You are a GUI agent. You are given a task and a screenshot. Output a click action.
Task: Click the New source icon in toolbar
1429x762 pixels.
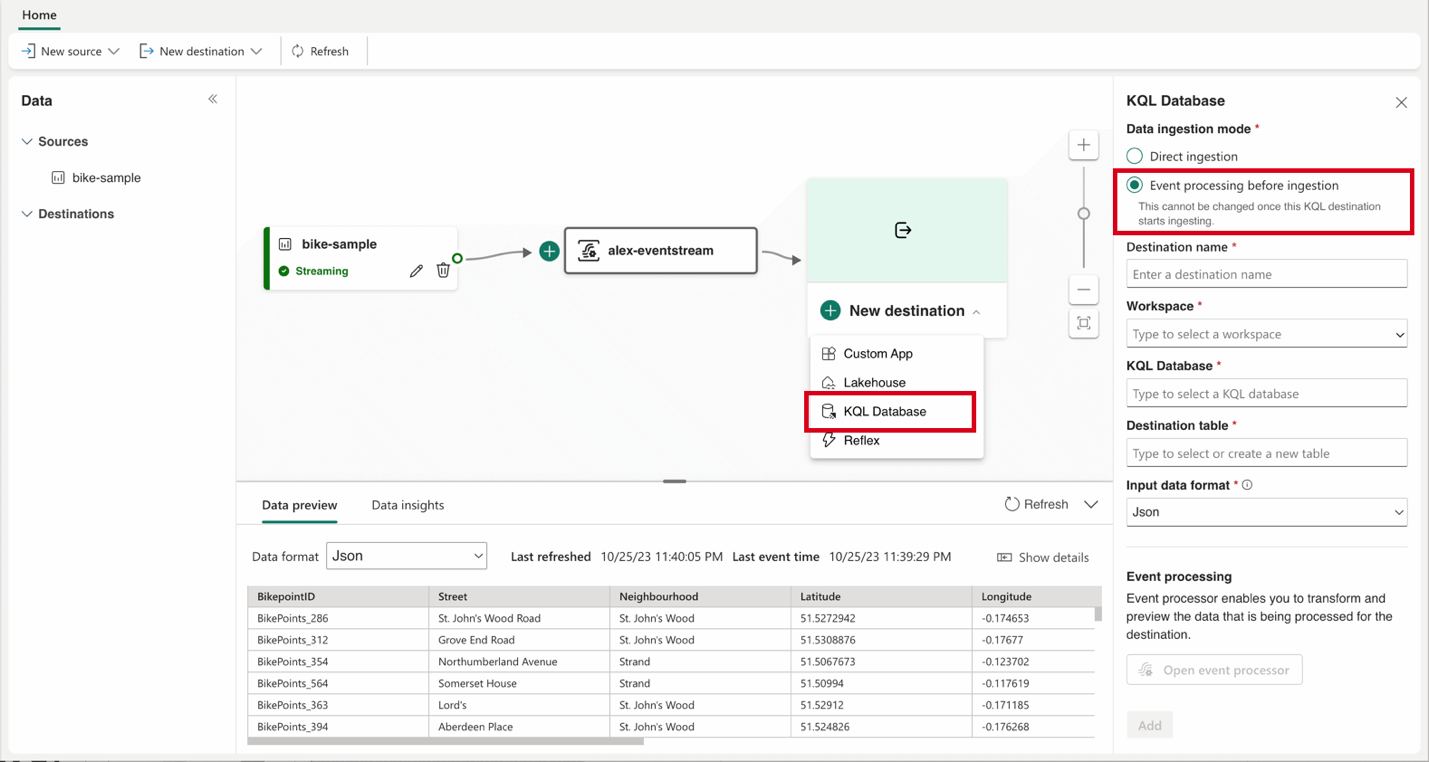(28, 51)
